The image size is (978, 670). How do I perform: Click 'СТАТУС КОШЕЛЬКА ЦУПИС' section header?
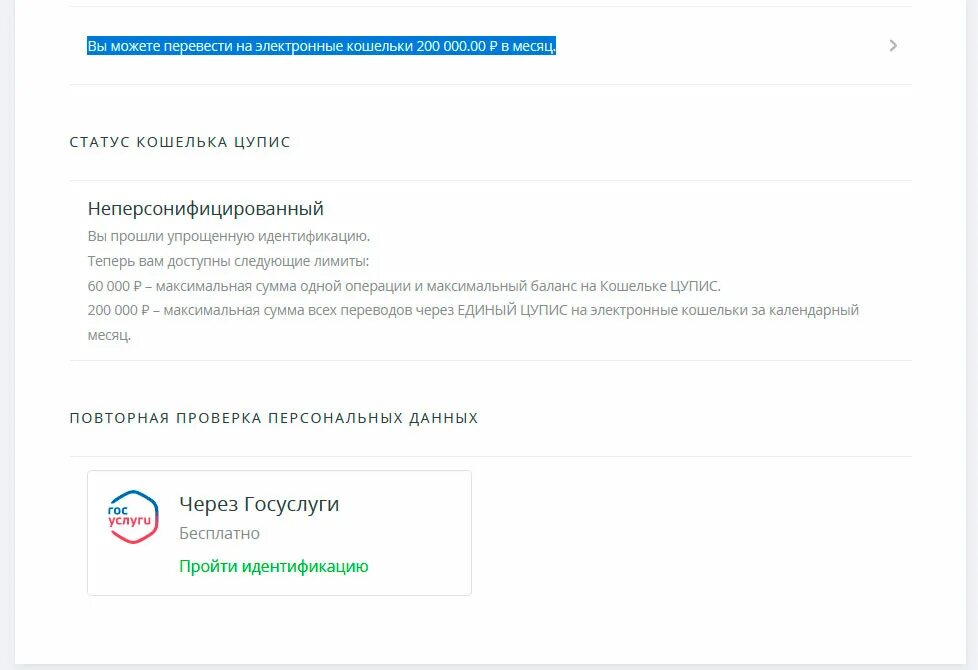[x=180, y=142]
